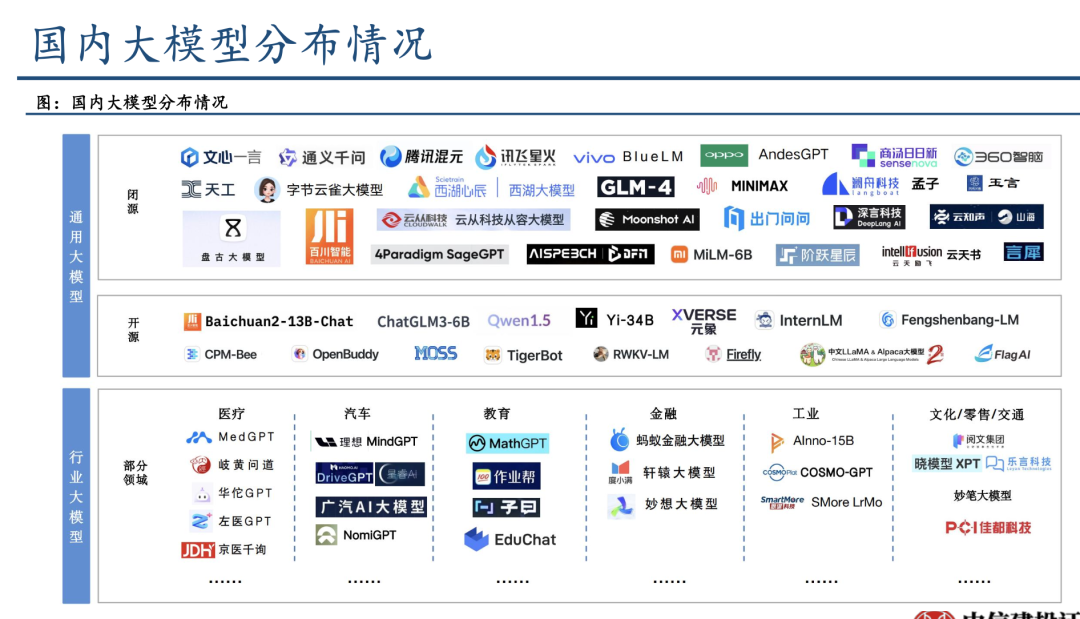
Task: Click the 4Paradigm SageGPT label
Action: click(x=439, y=254)
